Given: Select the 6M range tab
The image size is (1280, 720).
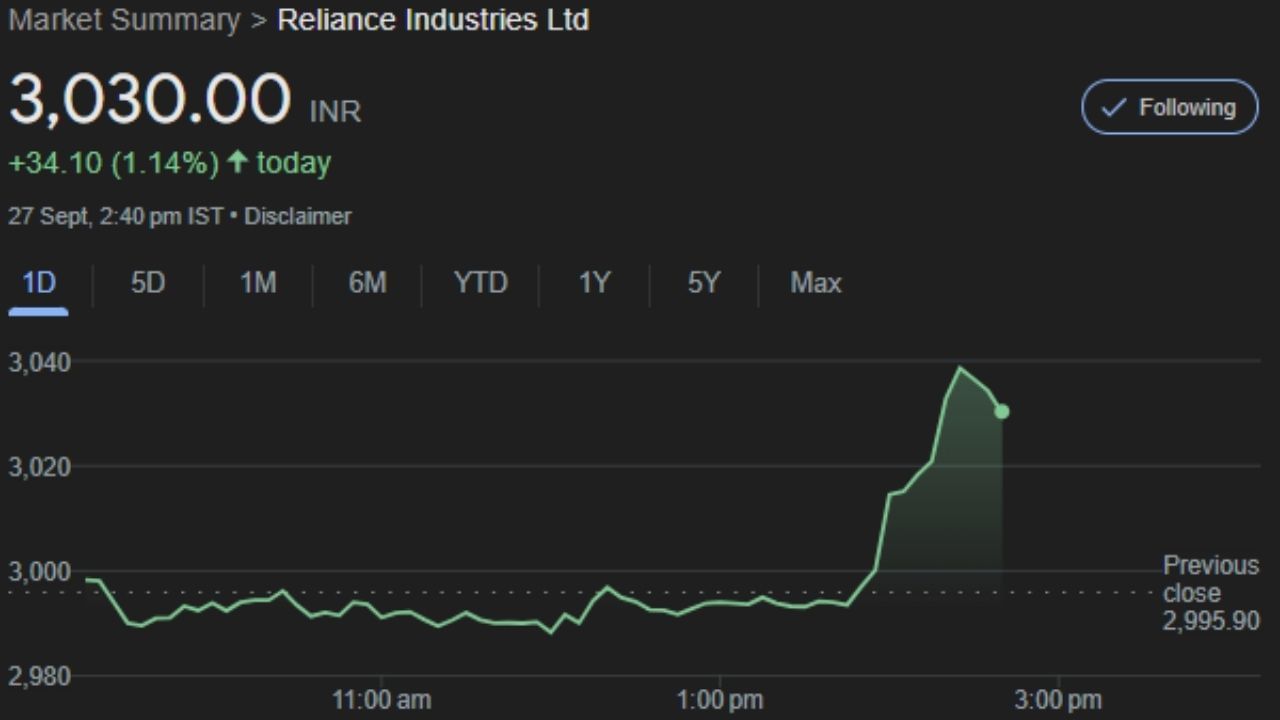Looking at the screenshot, I should [367, 283].
